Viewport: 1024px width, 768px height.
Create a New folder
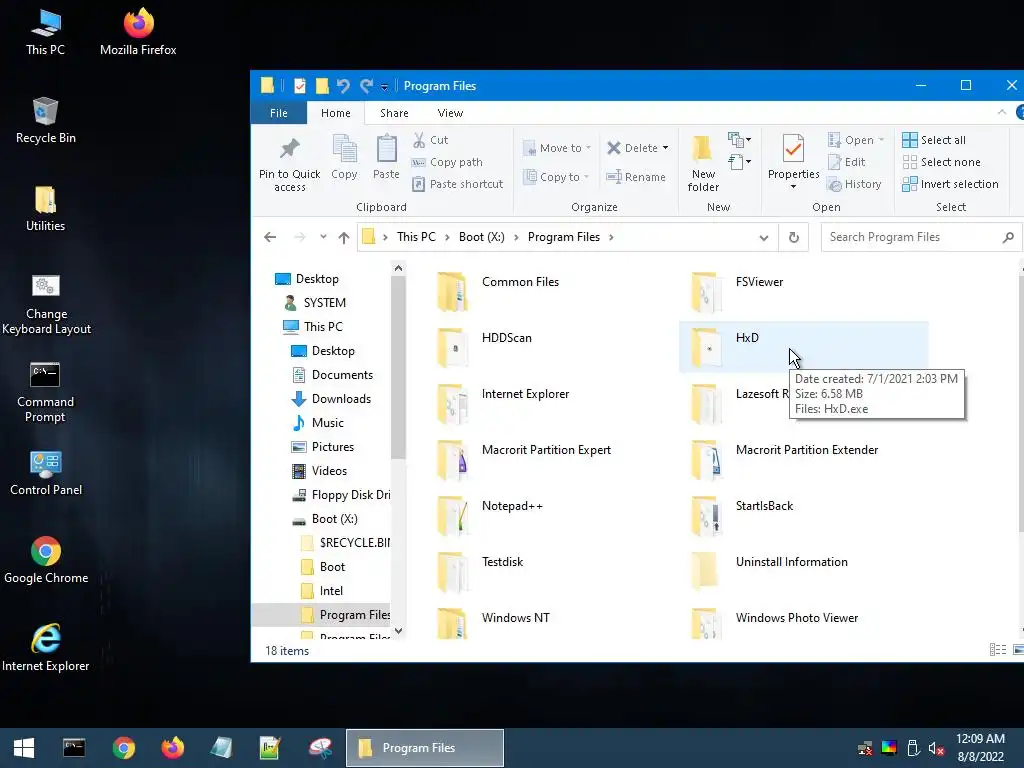pyautogui.click(x=703, y=164)
